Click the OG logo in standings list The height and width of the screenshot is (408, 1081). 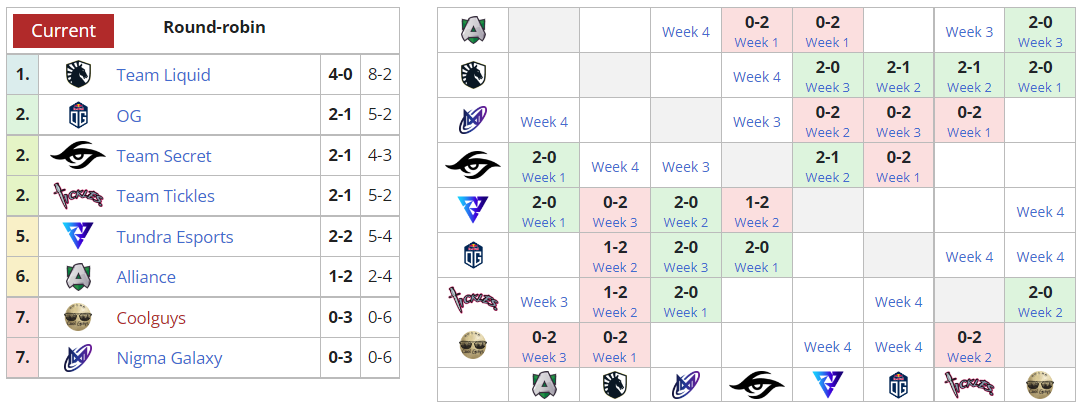pyautogui.click(x=78, y=116)
